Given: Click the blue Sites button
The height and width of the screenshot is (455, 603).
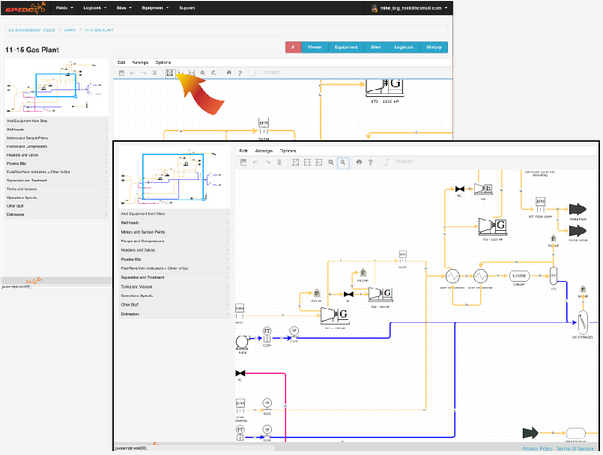Looking at the screenshot, I should 376,47.
